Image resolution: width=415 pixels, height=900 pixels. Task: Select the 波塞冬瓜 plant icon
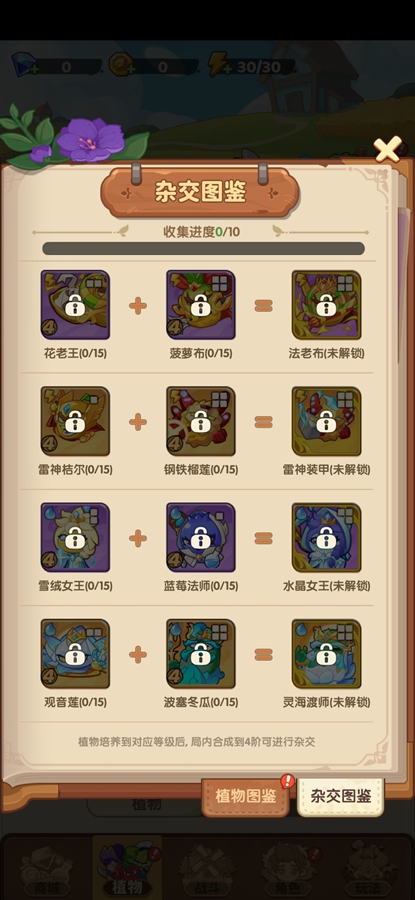(x=200, y=654)
